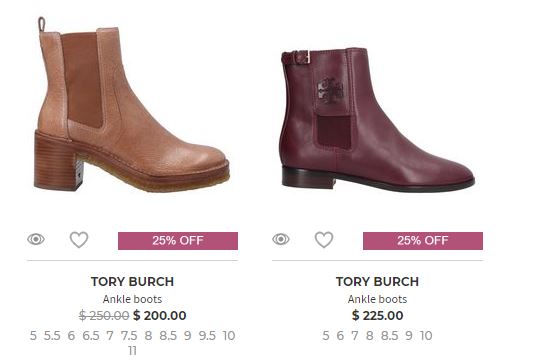
Task: Click 25% OFF badge on burgundy boot
Action: pyautogui.click(x=423, y=241)
